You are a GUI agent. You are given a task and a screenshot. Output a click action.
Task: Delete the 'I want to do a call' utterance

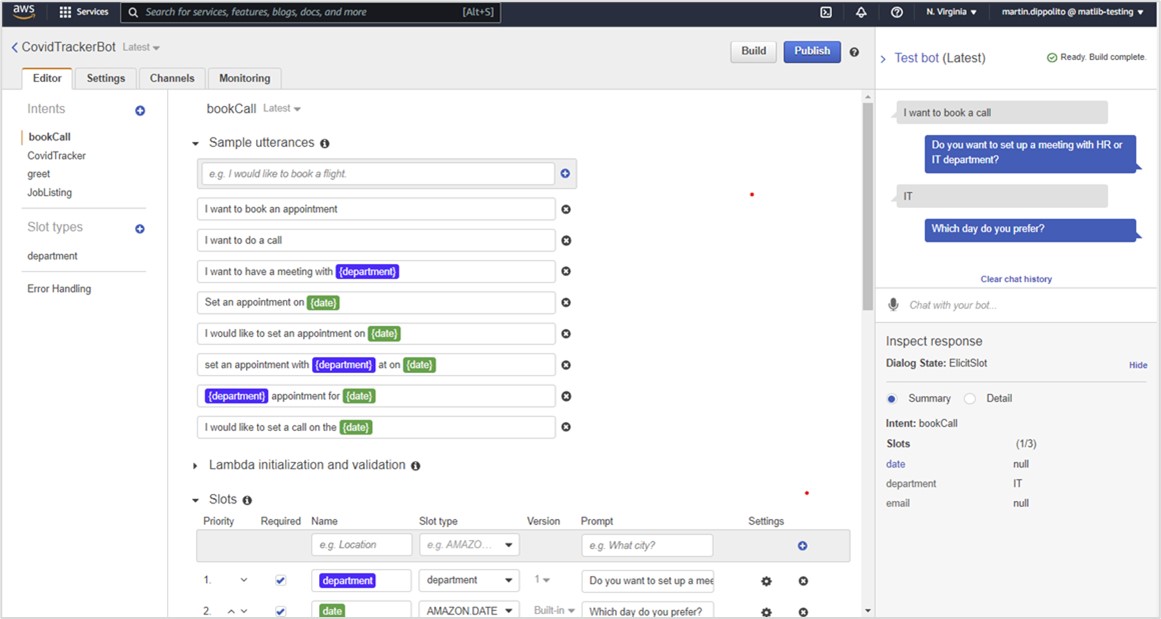tap(566, 240)
